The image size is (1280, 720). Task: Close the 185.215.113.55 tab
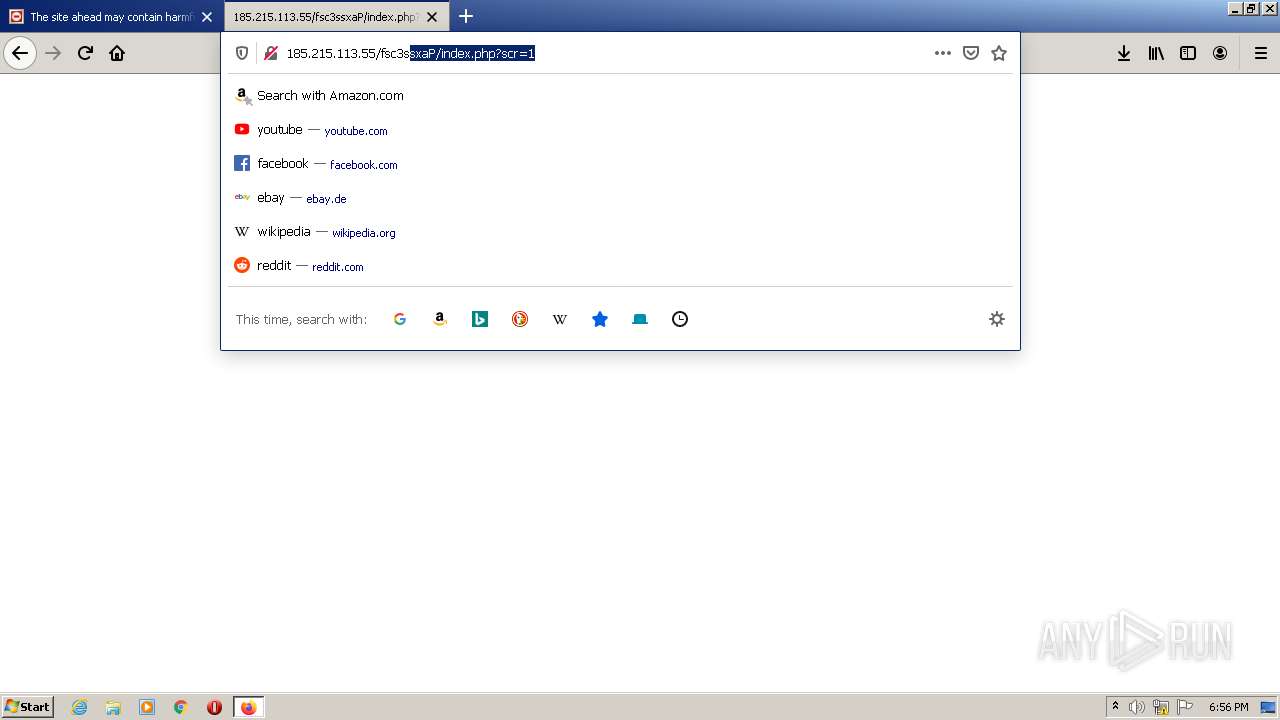(432, 17)
